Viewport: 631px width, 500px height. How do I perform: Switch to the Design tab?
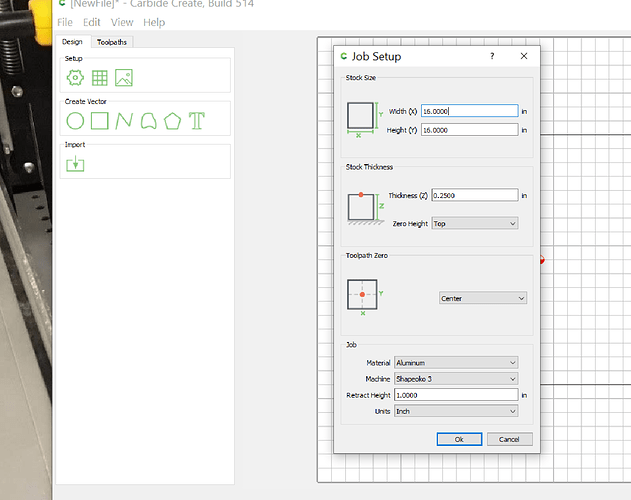[72, 42]
